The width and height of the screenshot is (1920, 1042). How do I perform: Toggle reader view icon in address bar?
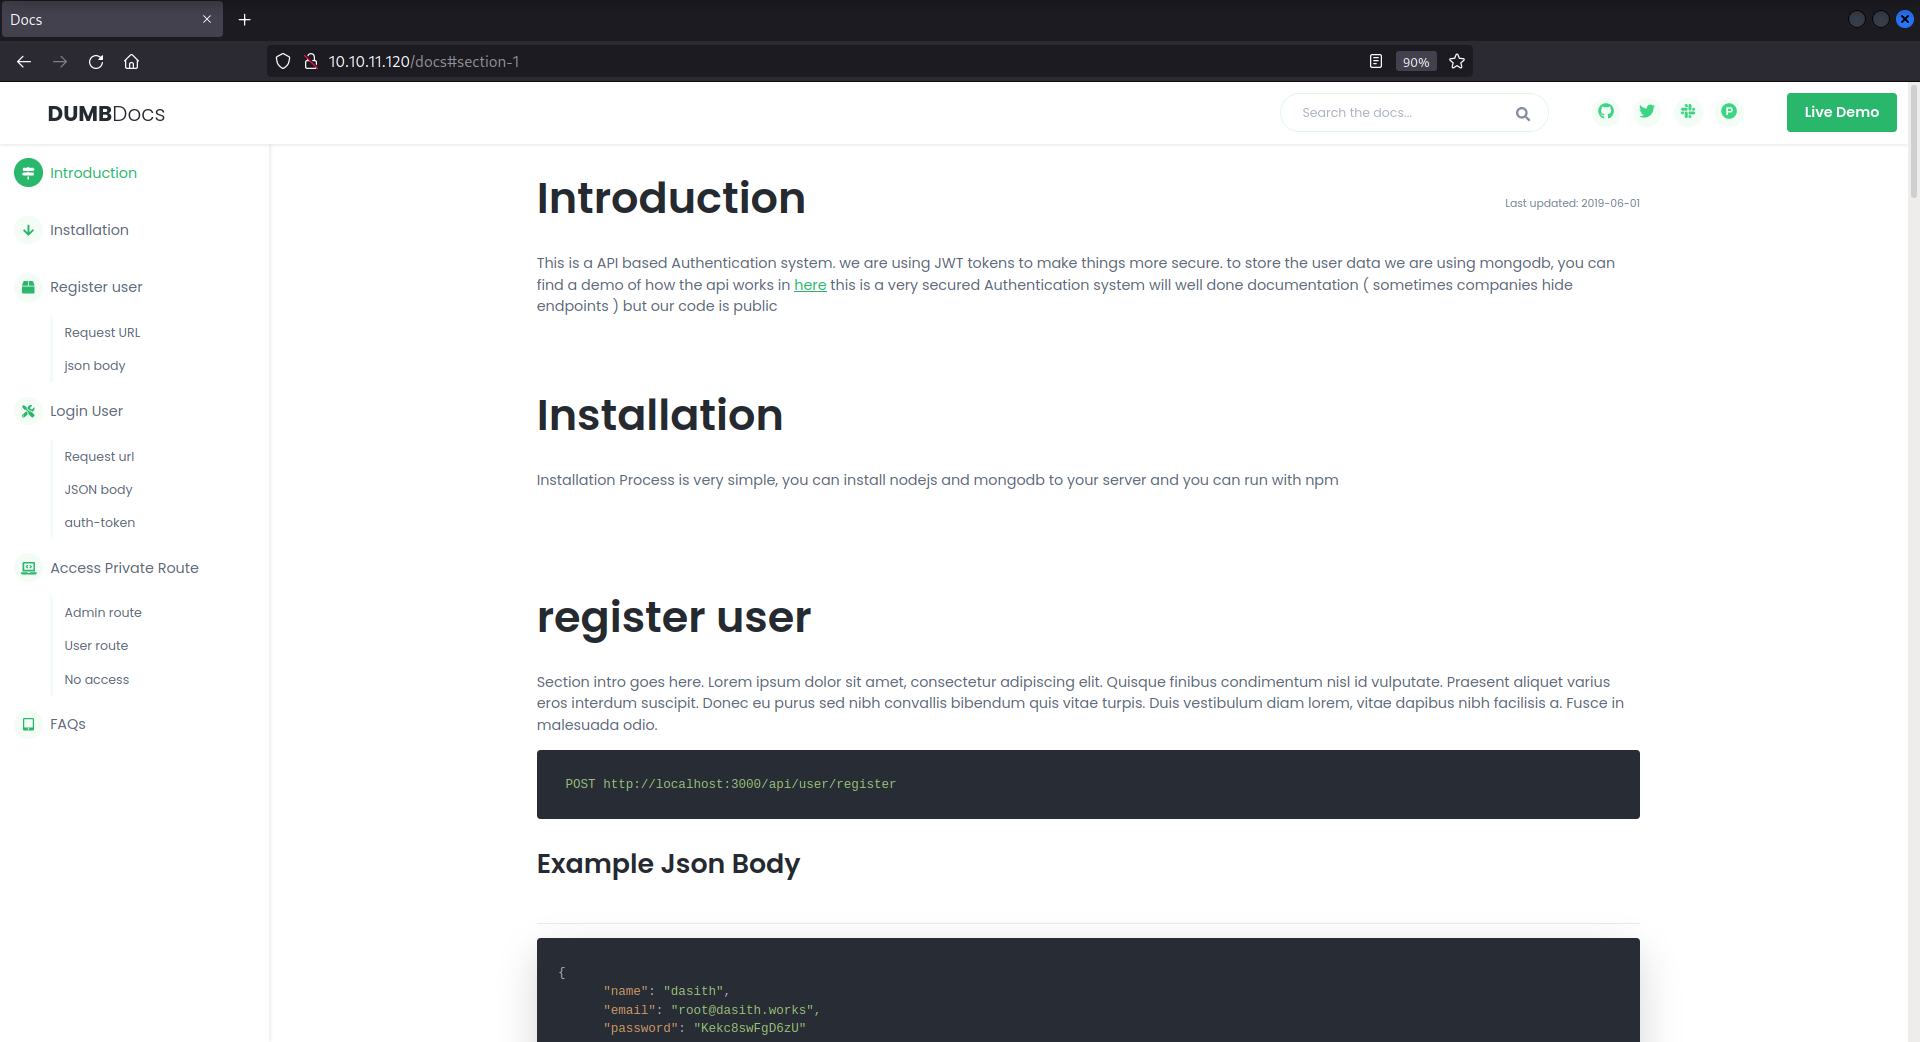1376,62
